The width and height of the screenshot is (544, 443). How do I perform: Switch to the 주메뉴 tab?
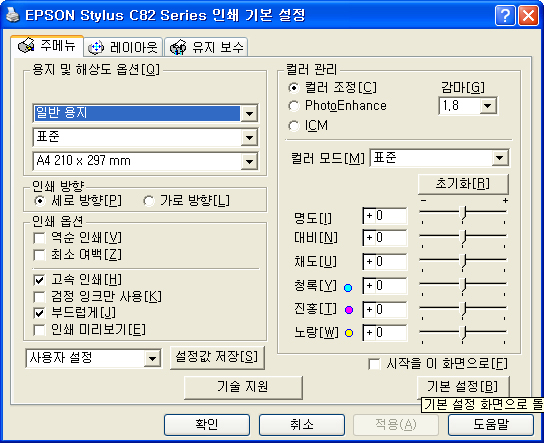point(47,45)
